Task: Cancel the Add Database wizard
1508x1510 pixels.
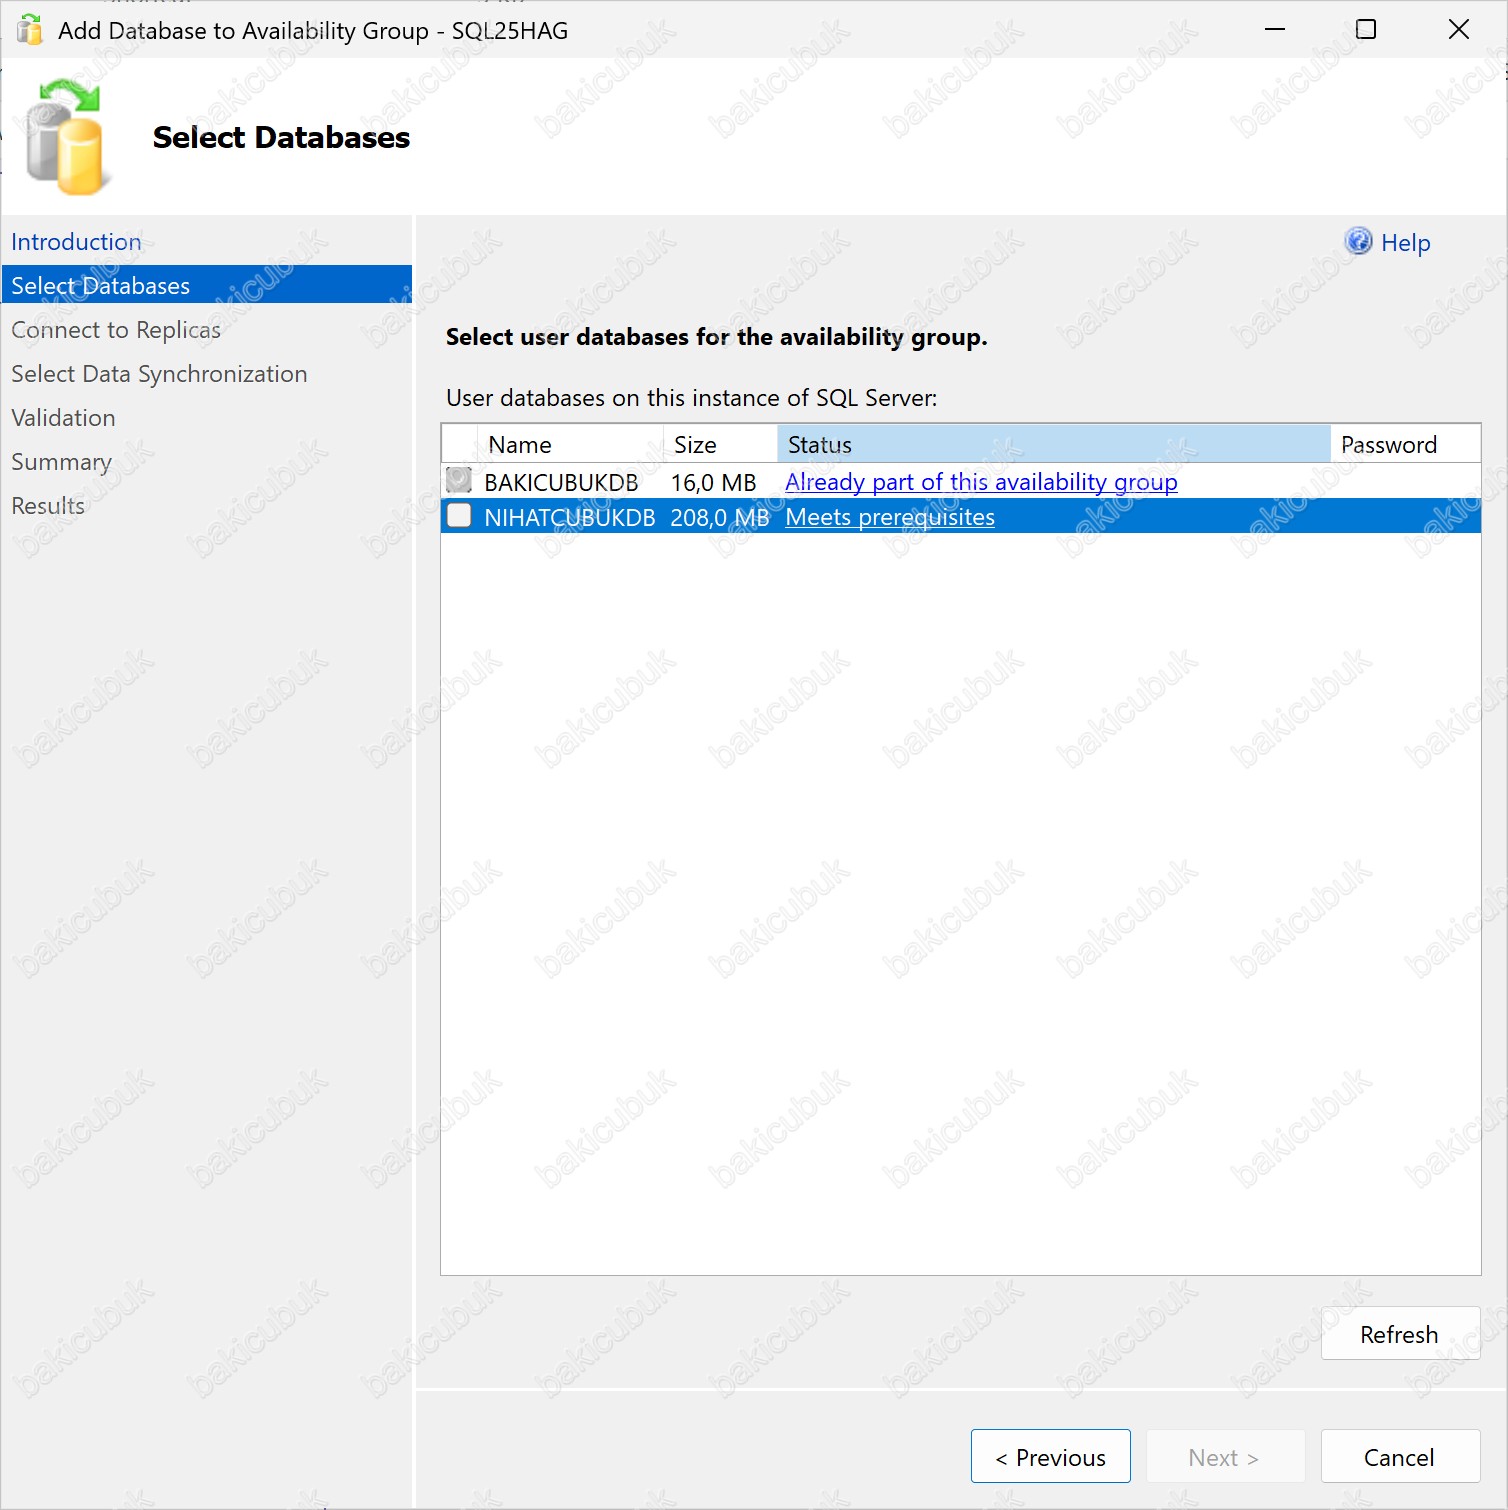Action: pos(1399,1457)
